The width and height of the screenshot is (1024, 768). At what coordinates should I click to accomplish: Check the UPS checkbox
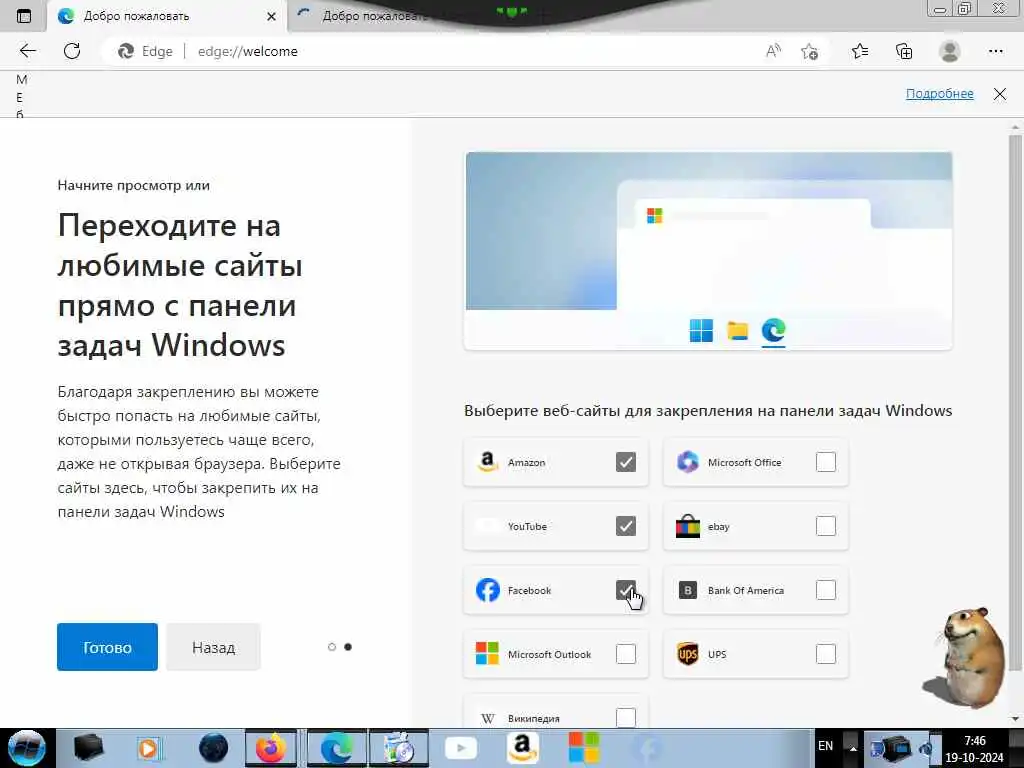pos(825,654)
